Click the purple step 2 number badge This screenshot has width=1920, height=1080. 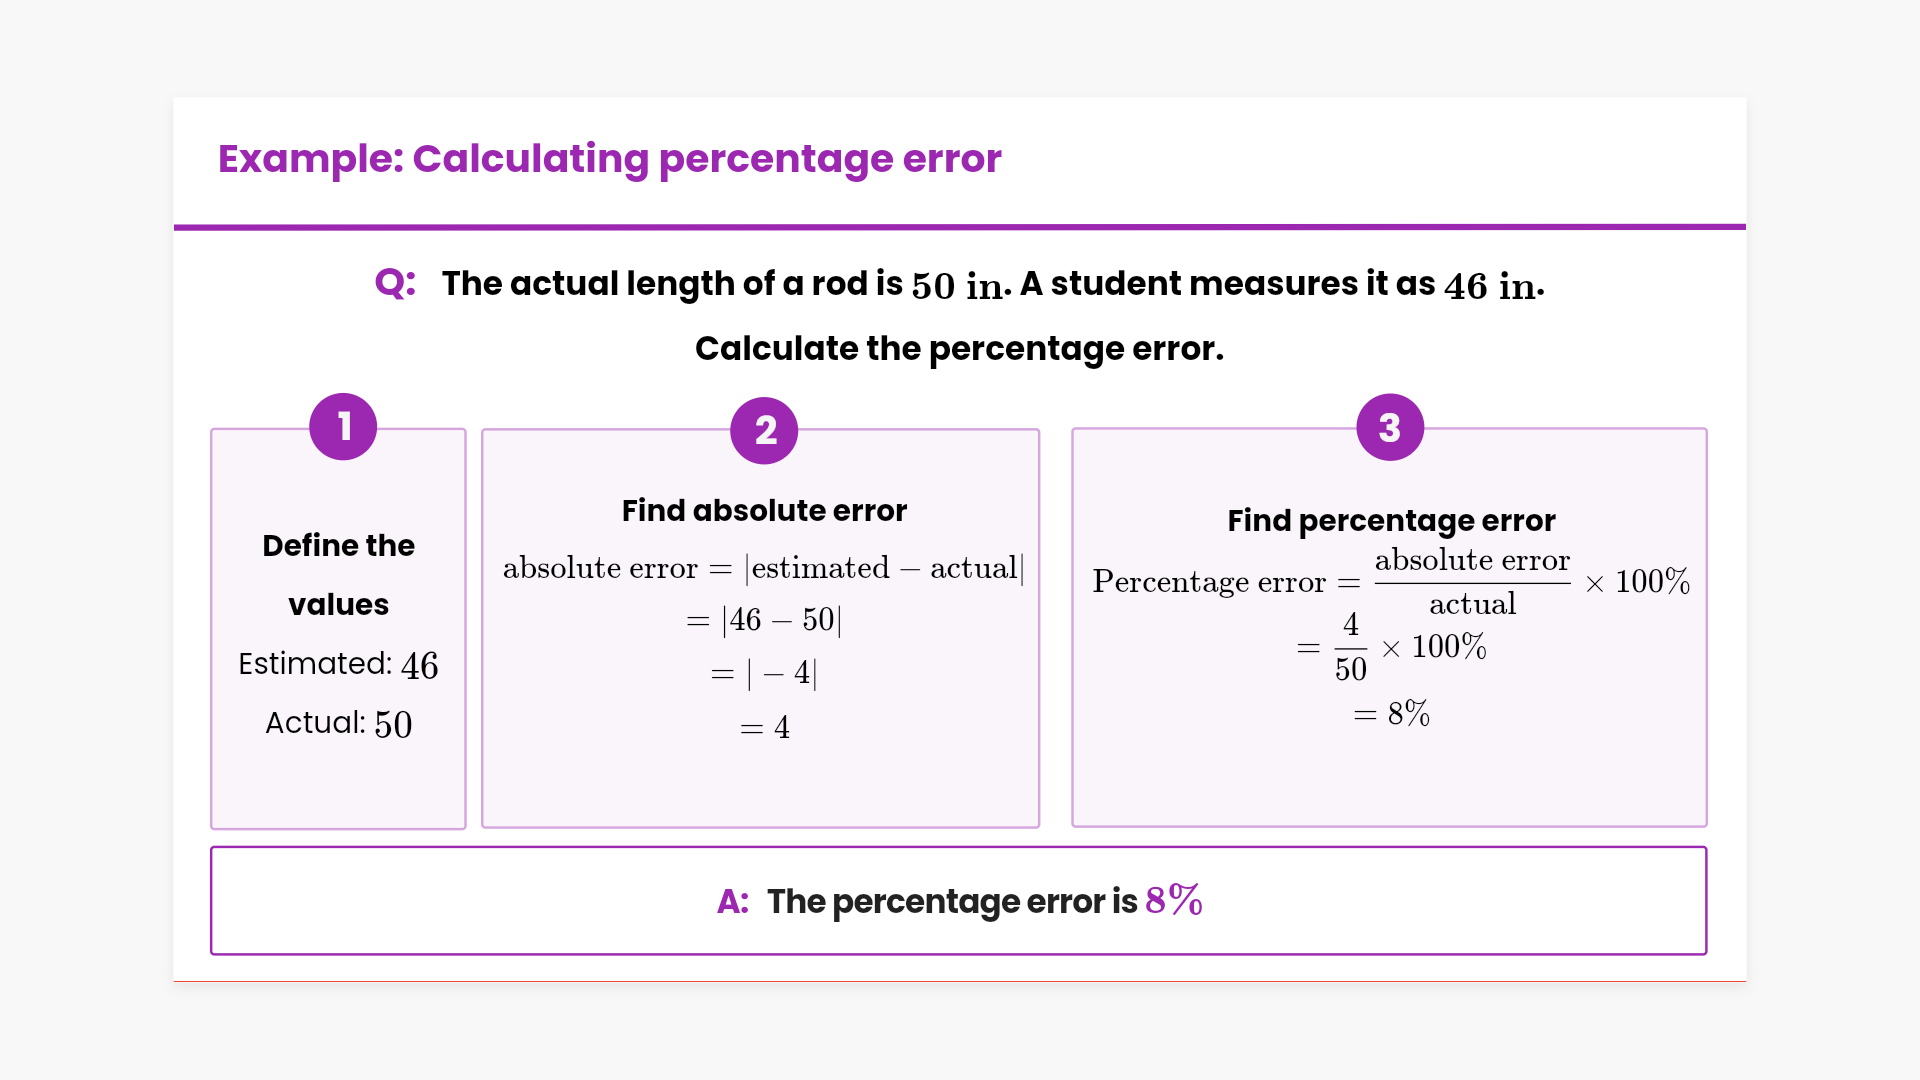(764, 431)
